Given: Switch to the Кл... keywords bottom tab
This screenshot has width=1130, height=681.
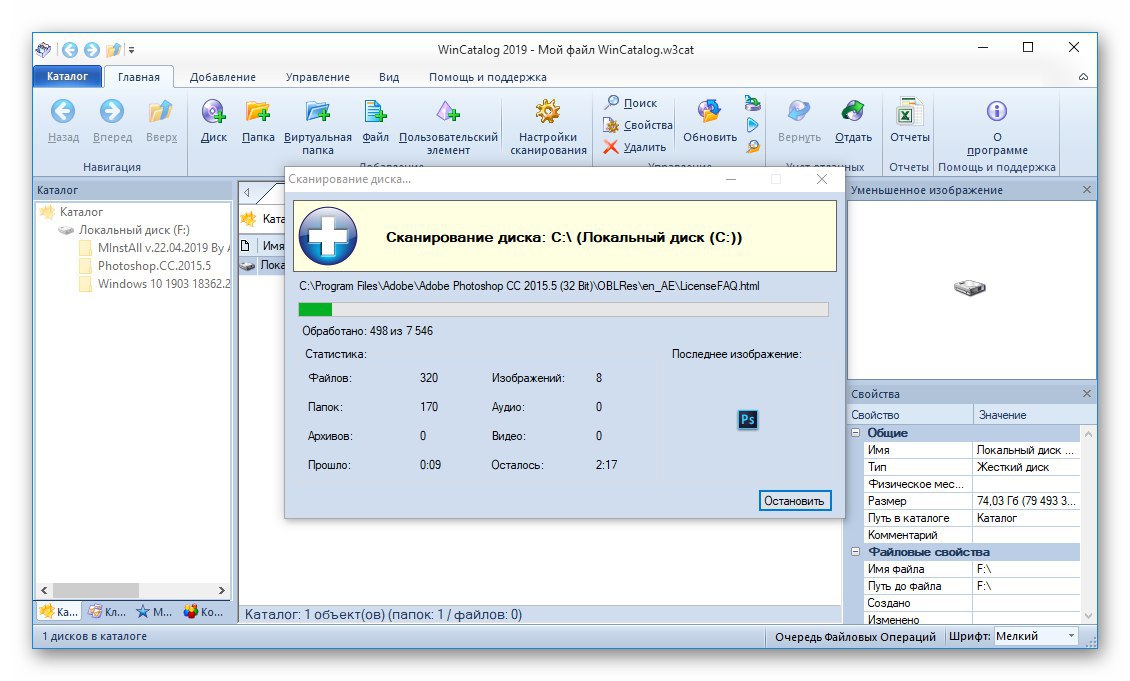Looking at the screenshot, I should 106,612.
